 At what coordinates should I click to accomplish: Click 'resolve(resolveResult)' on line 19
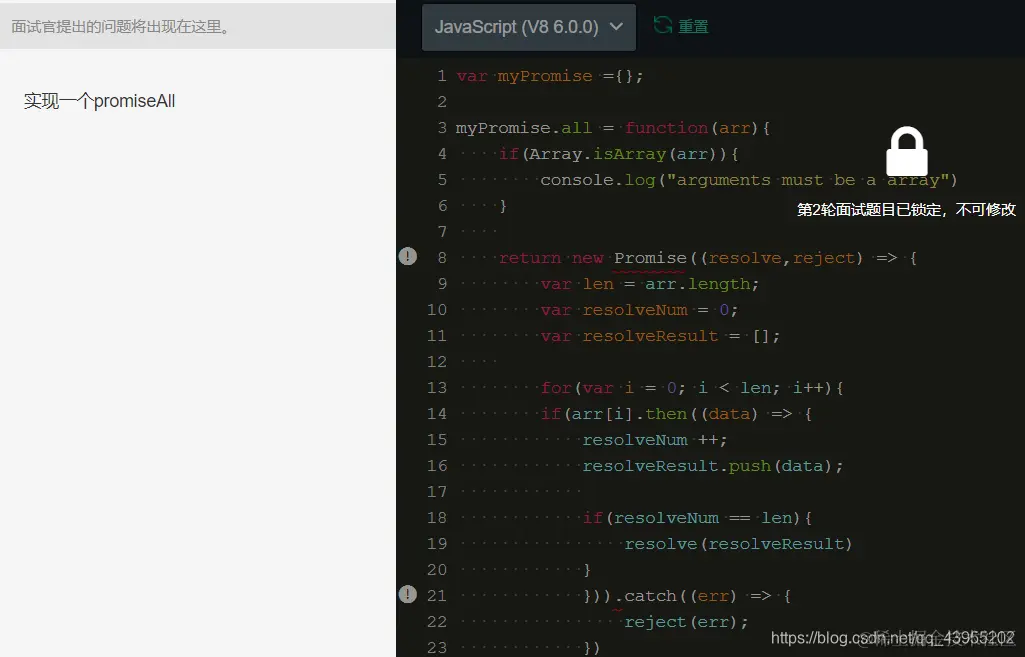[739, 544]
